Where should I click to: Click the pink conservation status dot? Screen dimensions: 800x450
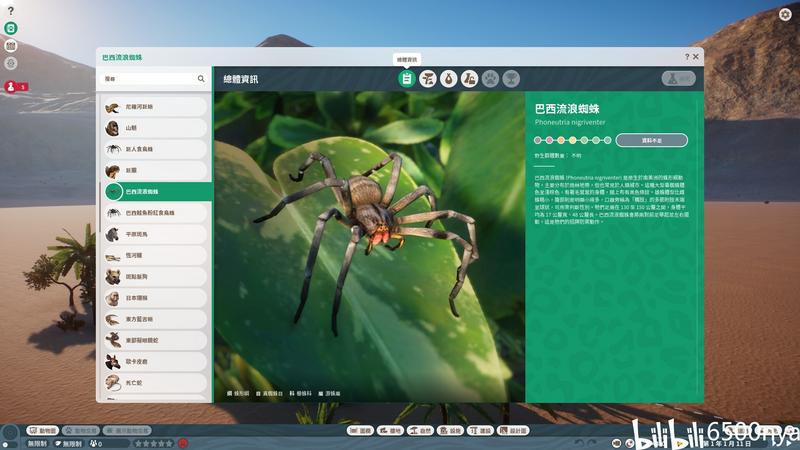click(x=549, y=140)
